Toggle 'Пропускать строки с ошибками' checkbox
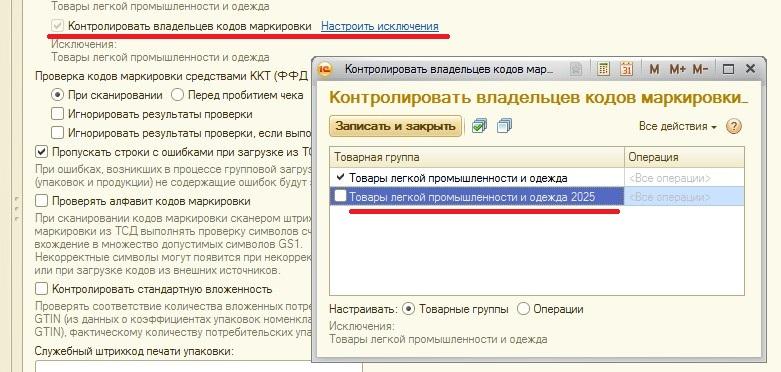Viewport: 781px width, 372px height. 42,151
